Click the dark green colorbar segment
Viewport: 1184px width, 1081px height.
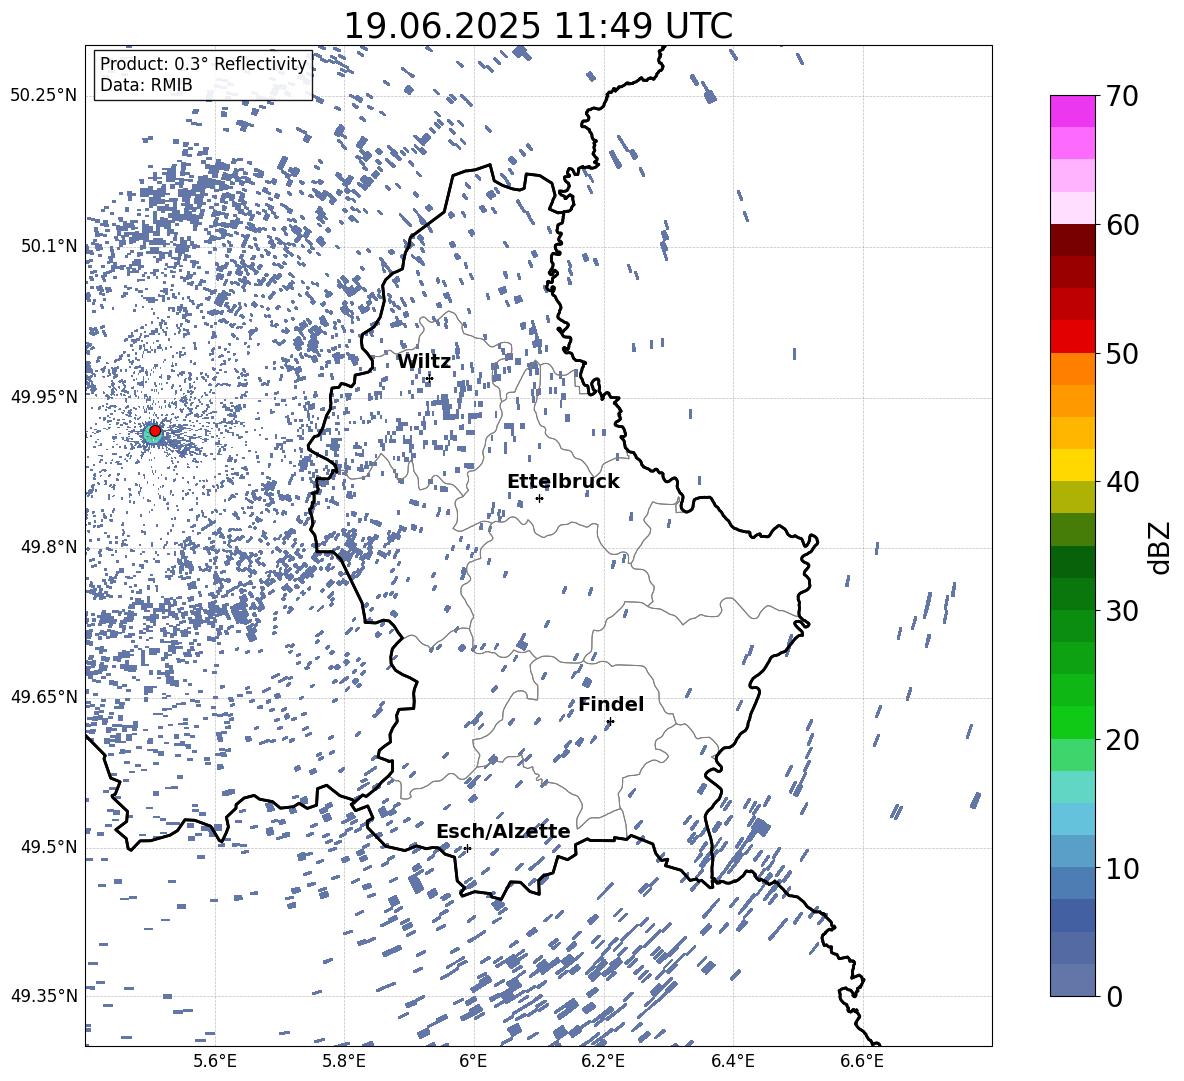pyautogui.click(x=1072, y=562)
